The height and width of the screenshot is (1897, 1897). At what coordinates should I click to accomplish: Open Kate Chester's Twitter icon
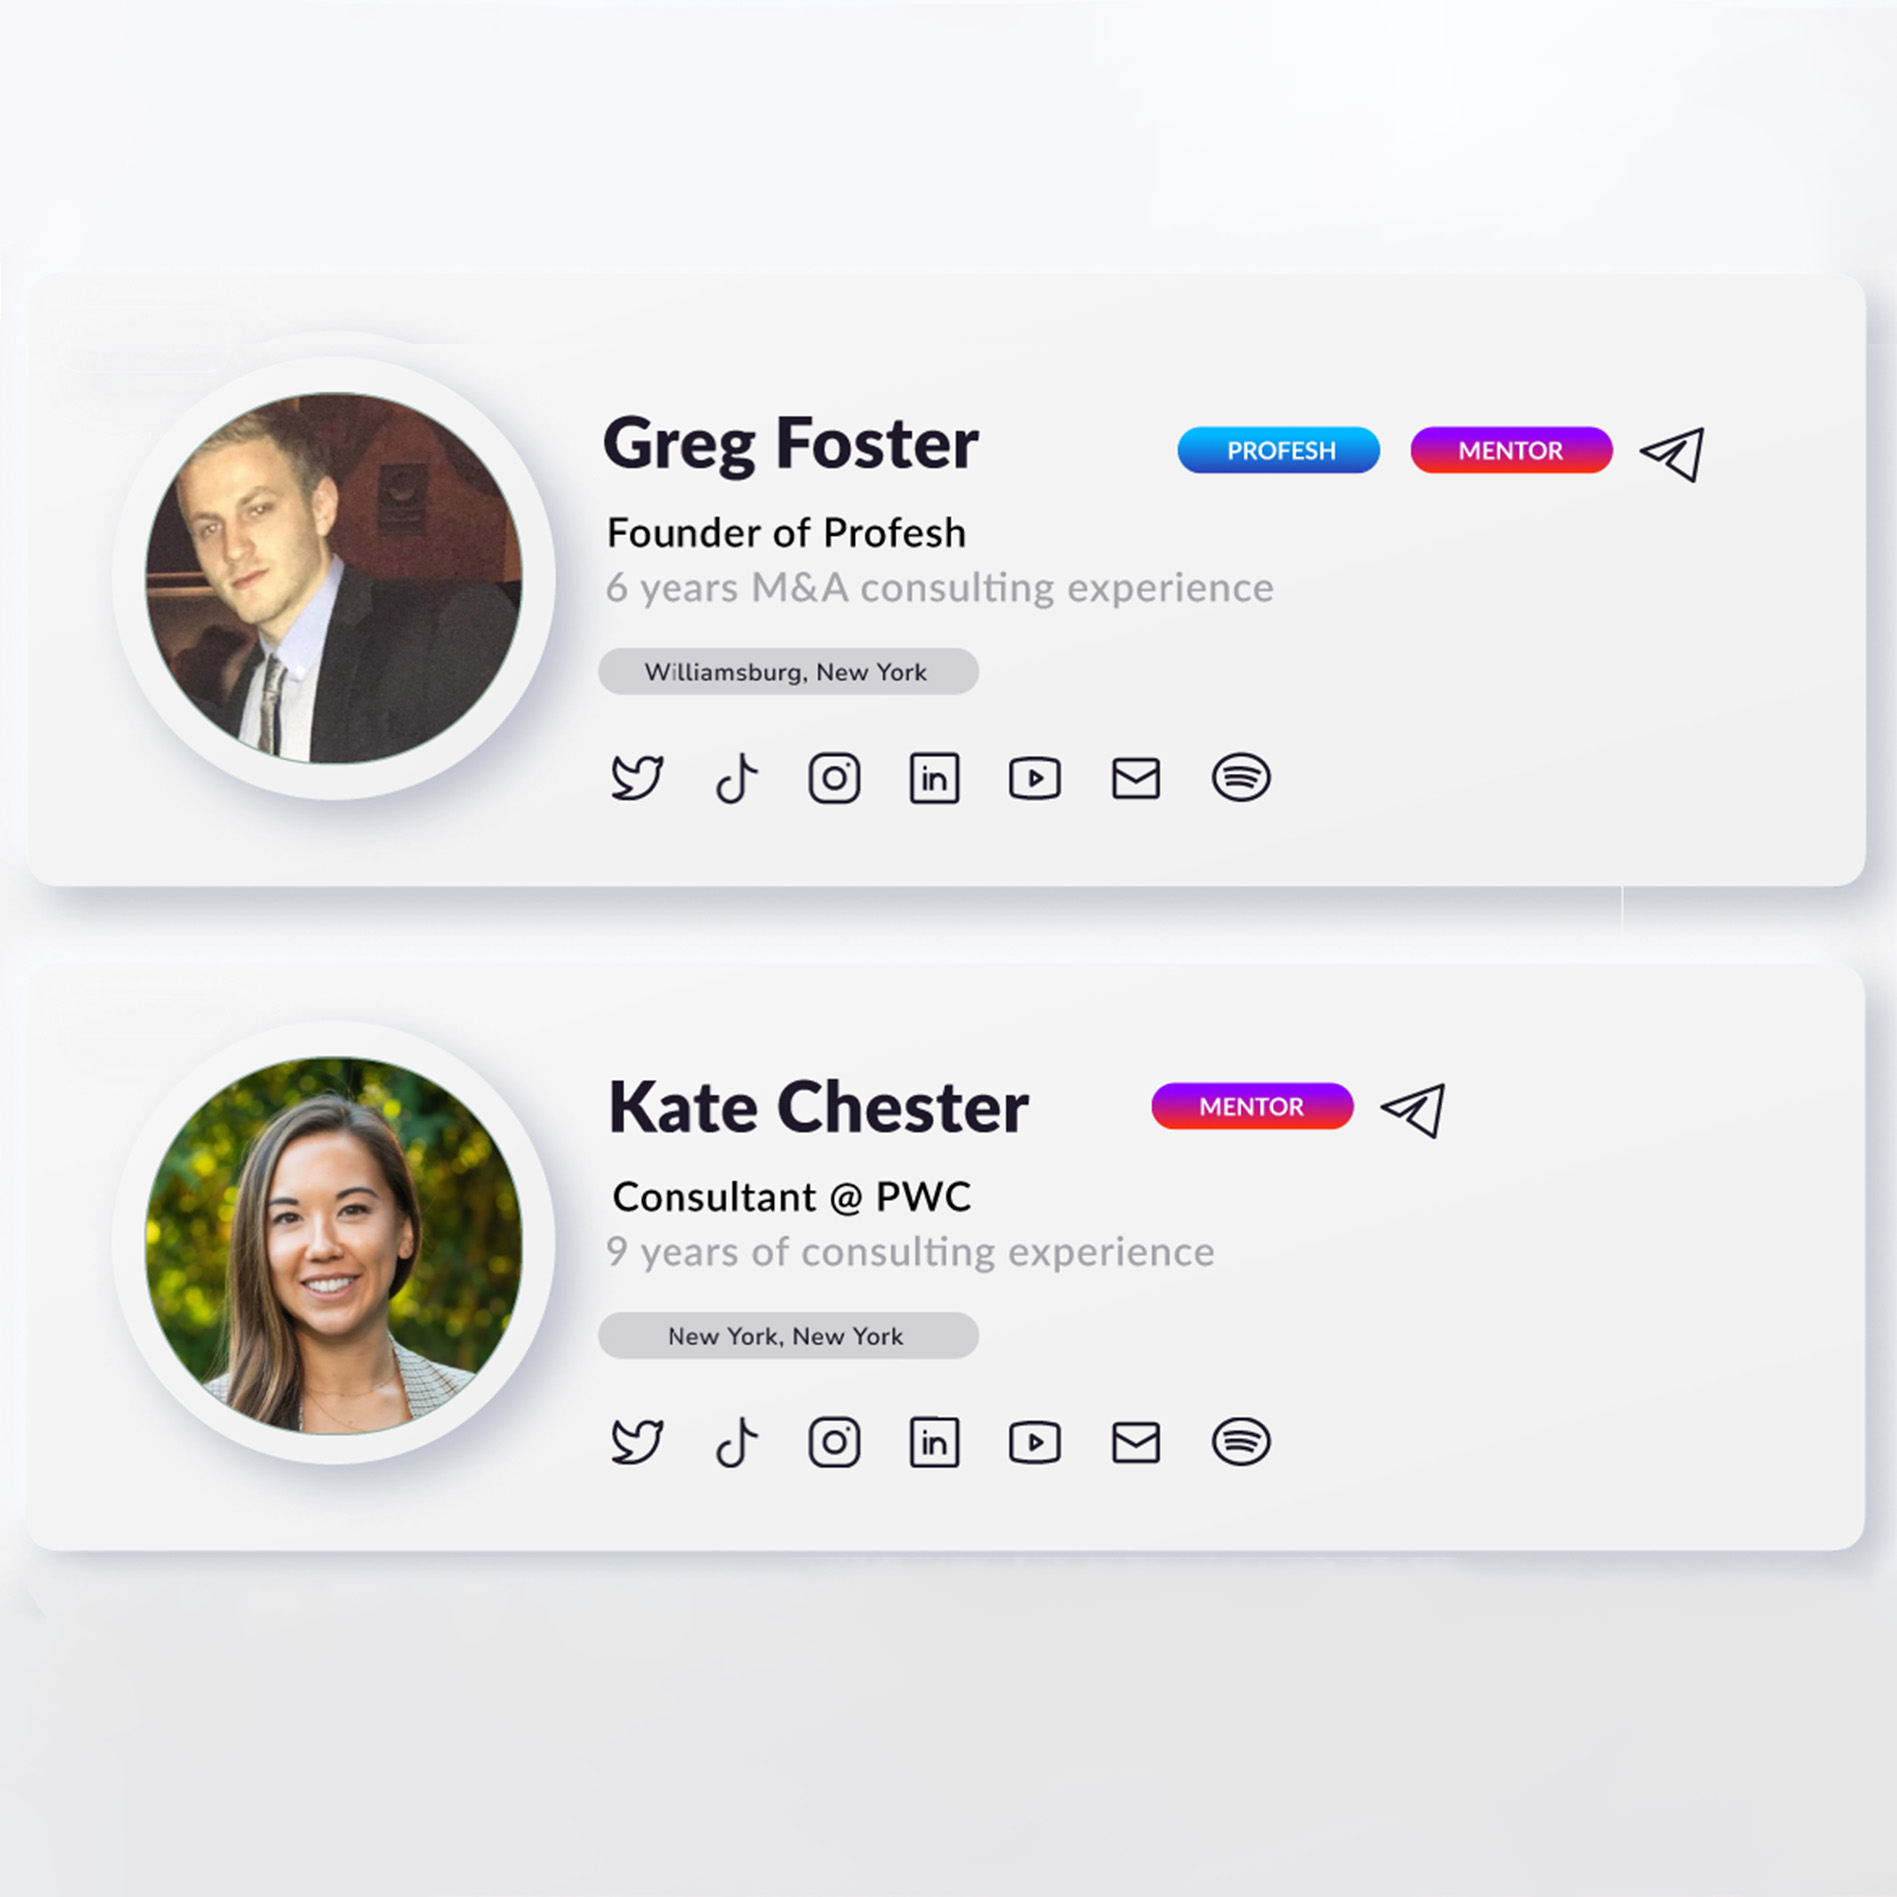(637, 1442)
